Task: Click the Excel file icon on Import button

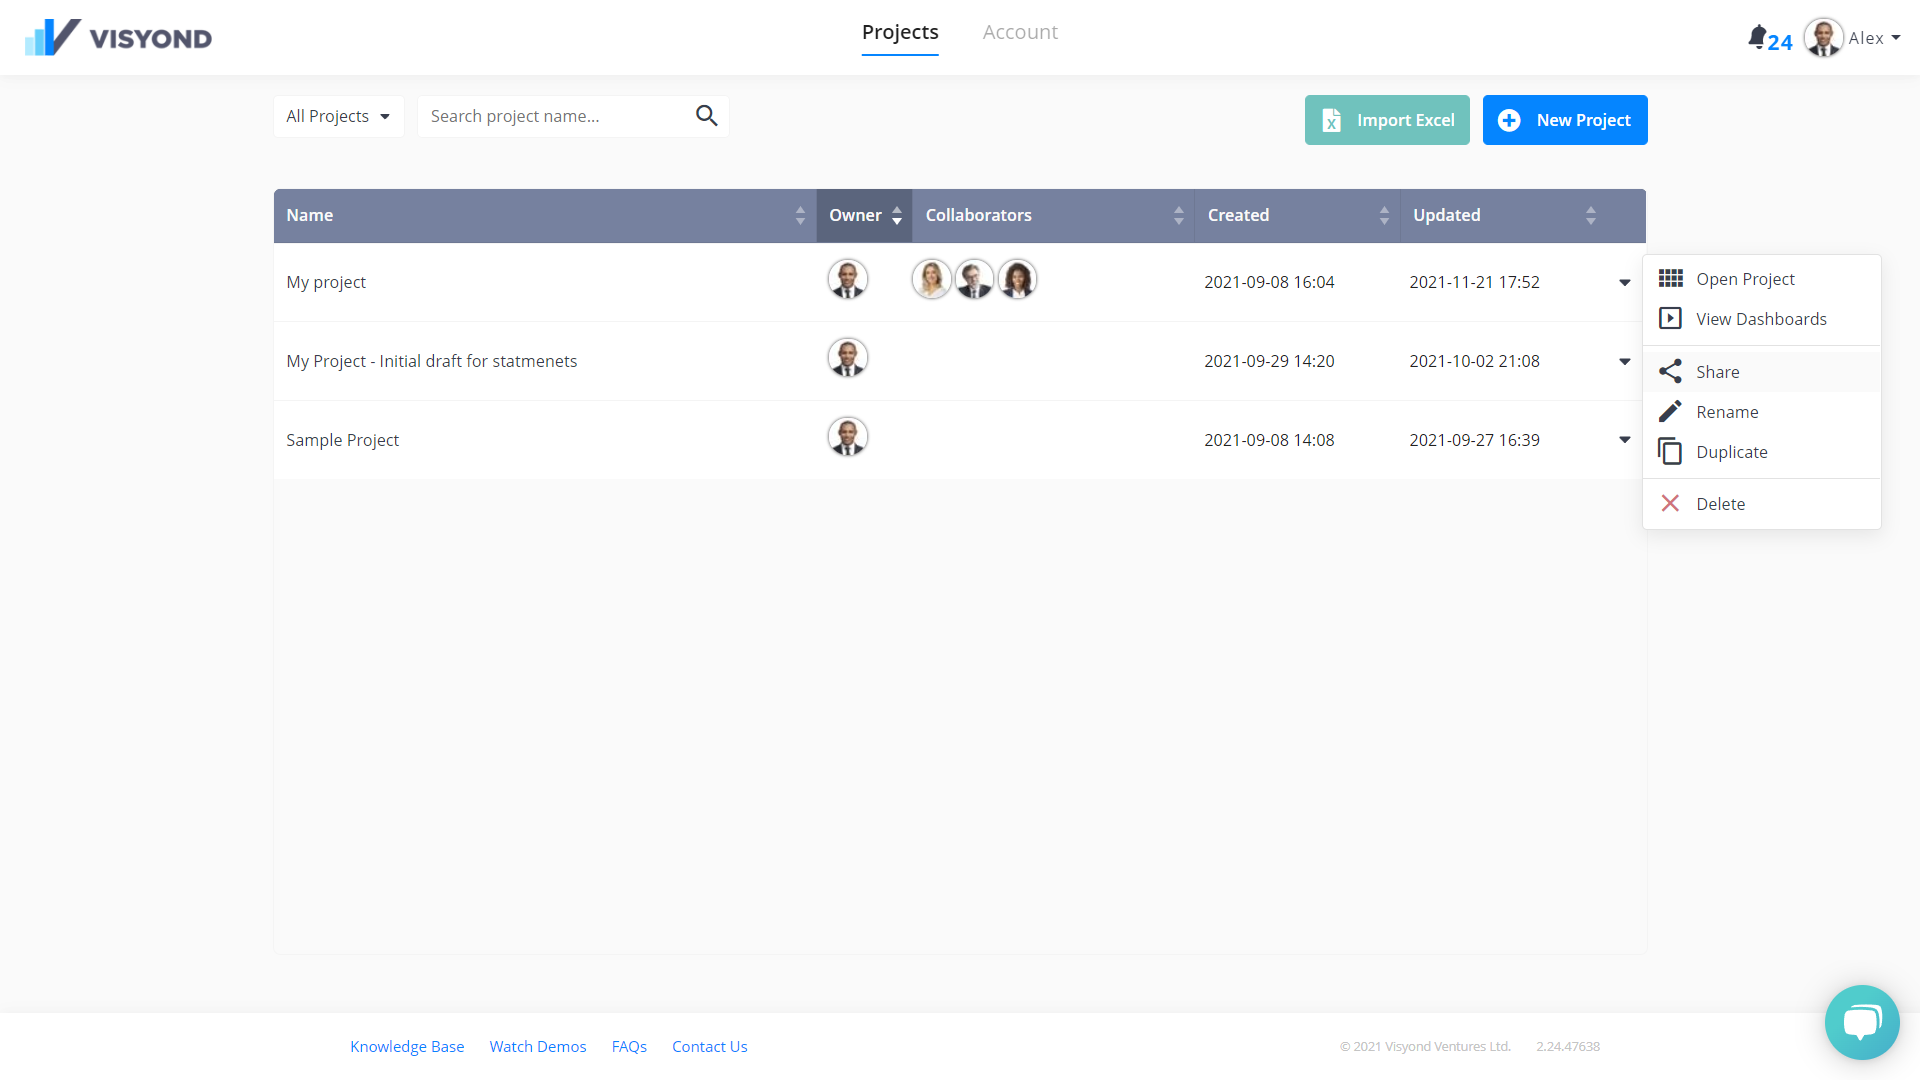Action: point(1332,120)
